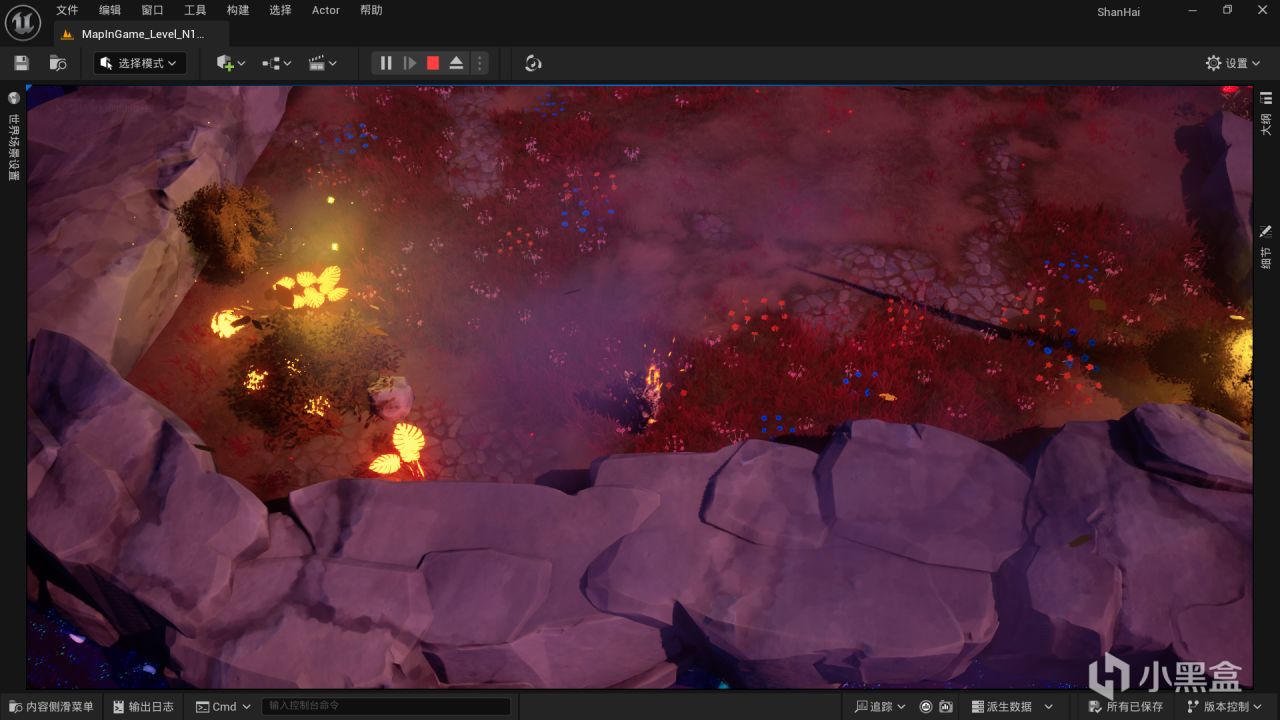Screen dimensions: 1280x720
Task: Open the blueprints dropdown in toolbar
Action: (277, 63)
